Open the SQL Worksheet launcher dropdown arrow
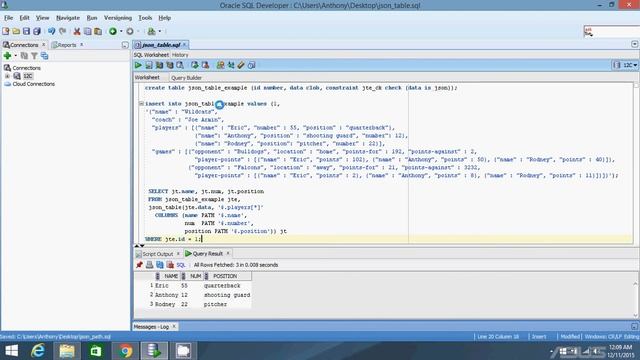The image size is (640, 360). (x=160, y=31)
